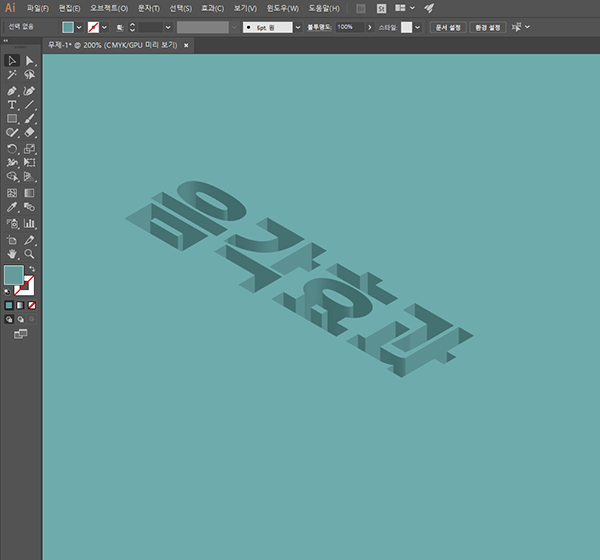Select the Pen tool
This screenshot has height=560, width=600.
click(x=11, y=91)
